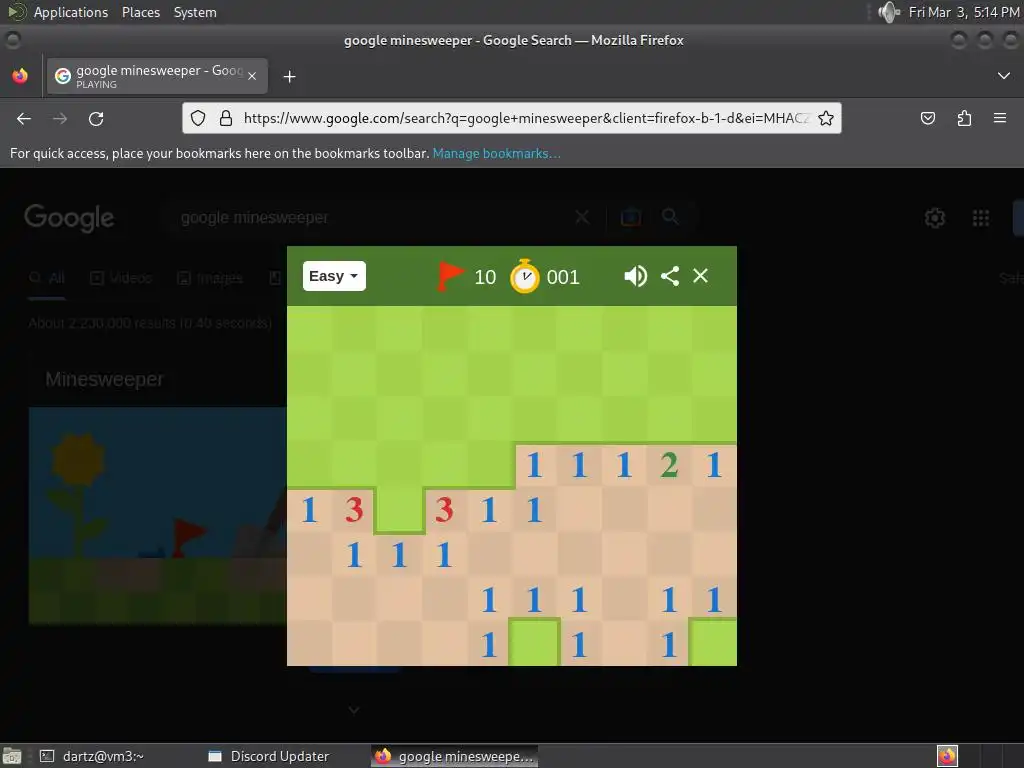Open Firefox View icon

coord(20,76)
